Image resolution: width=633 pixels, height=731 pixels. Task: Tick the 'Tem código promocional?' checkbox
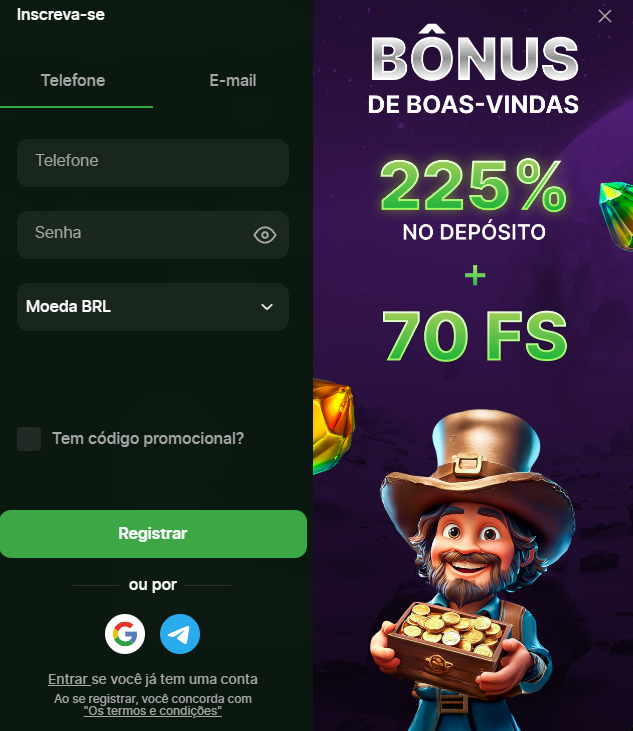pos(29,439)
